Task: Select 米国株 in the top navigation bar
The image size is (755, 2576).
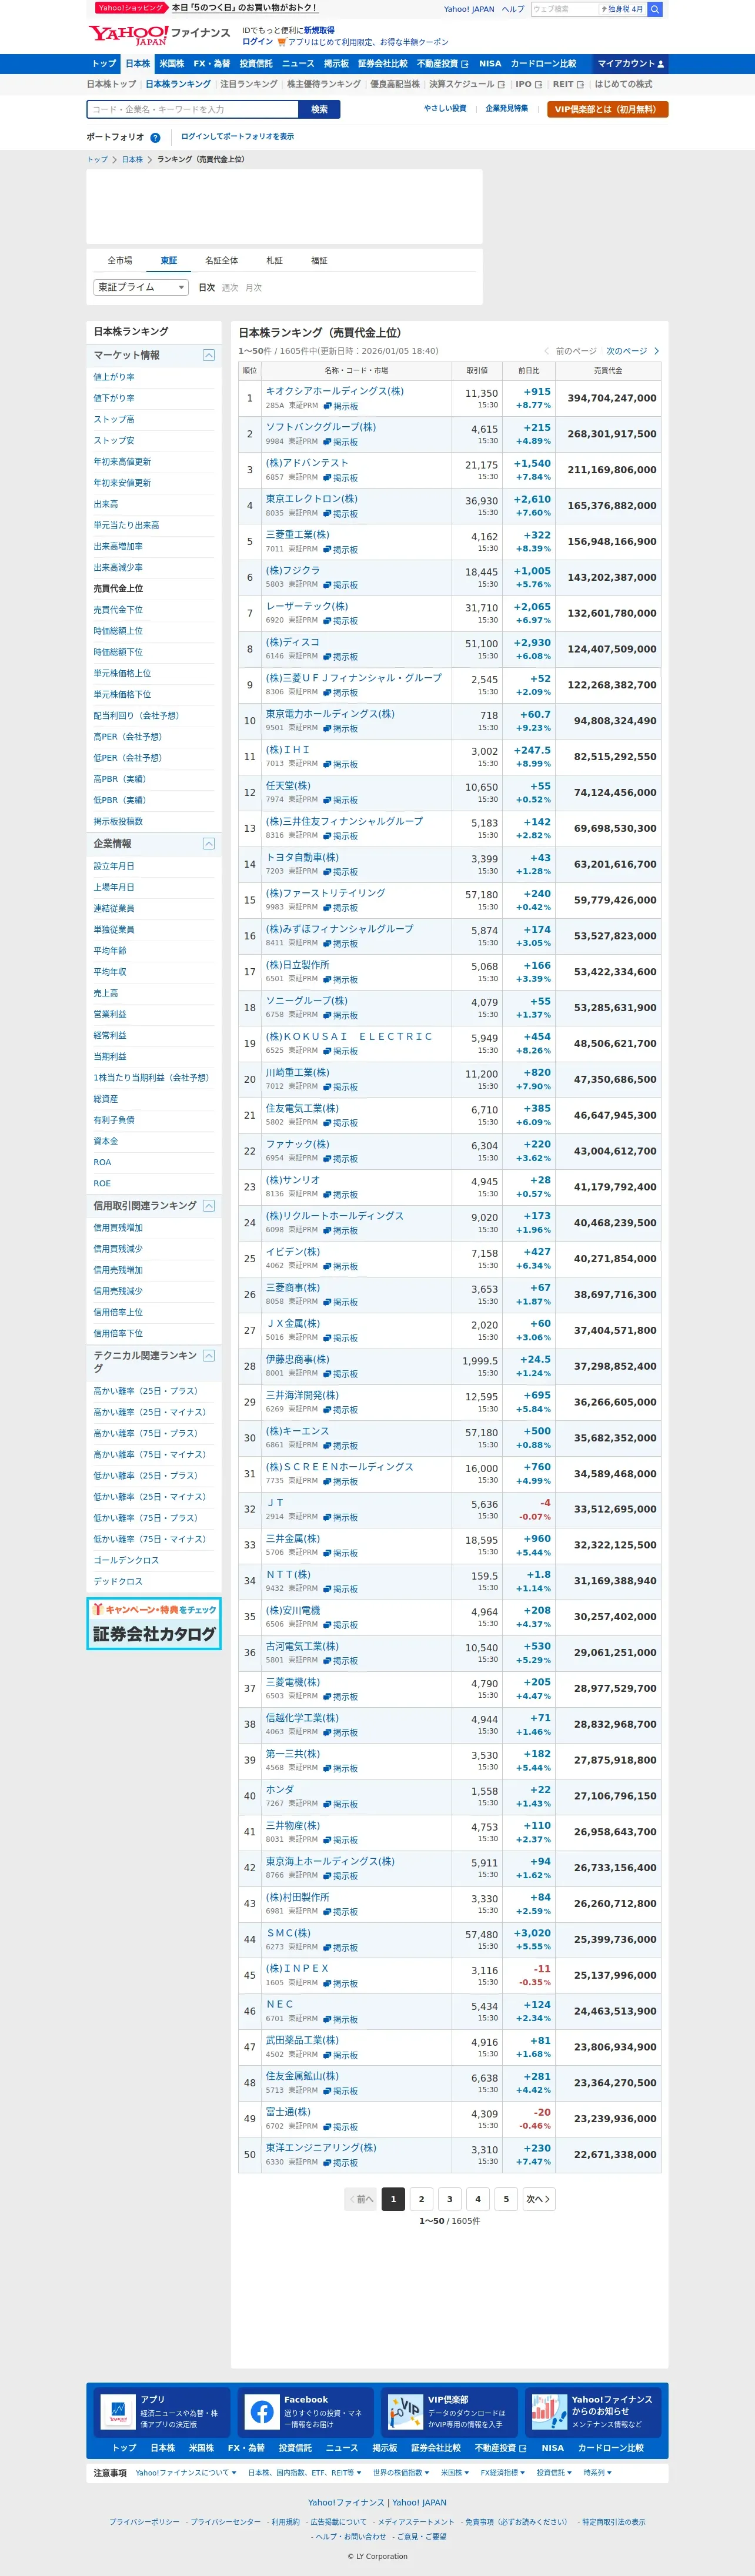Action: click(x=172, y=64)
